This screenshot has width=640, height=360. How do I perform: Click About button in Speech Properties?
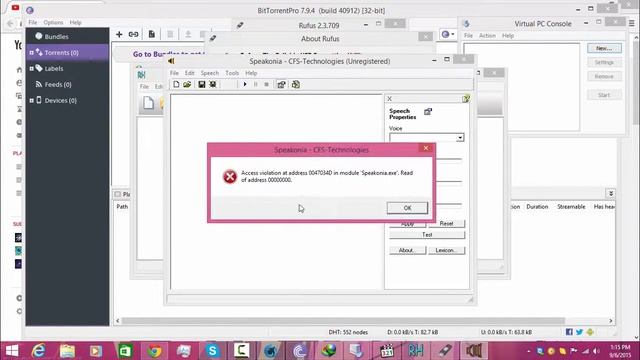(x=407, y=250)
